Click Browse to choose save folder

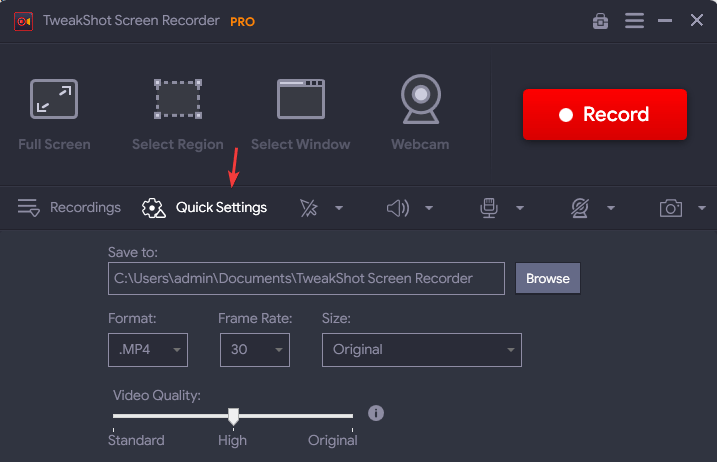[548, 278]
